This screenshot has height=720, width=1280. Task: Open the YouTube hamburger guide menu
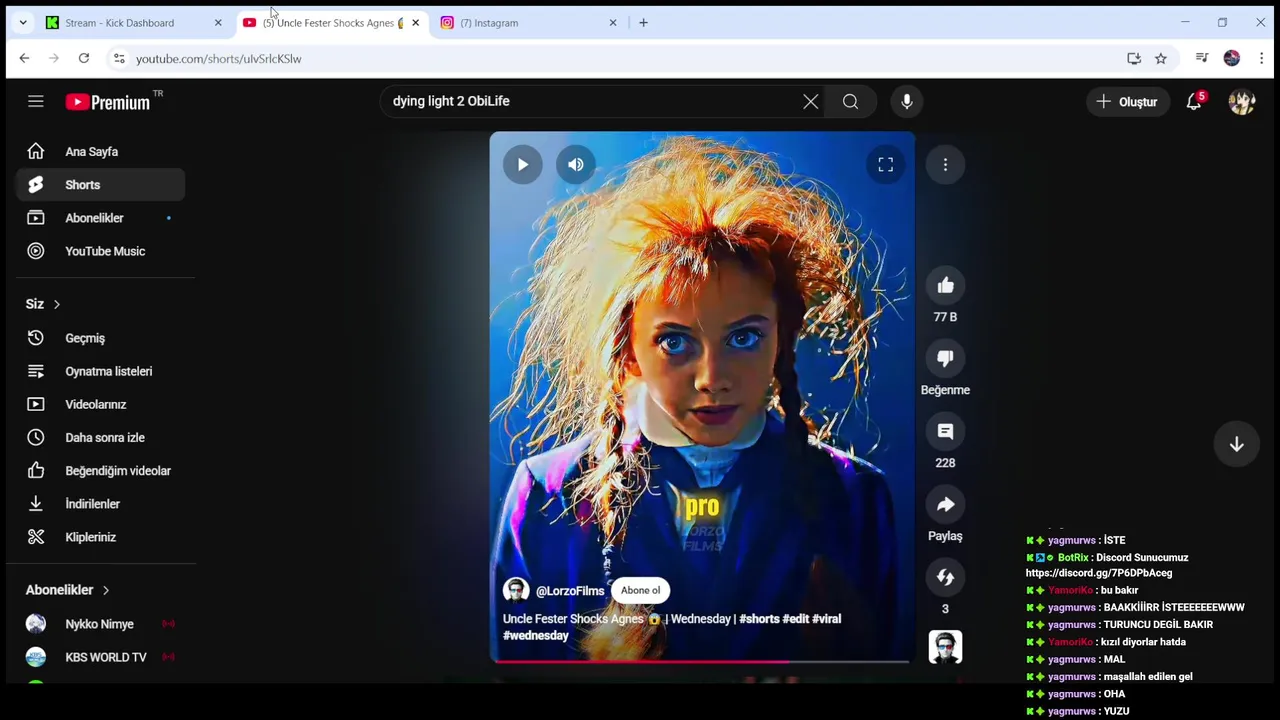point(36,101)
